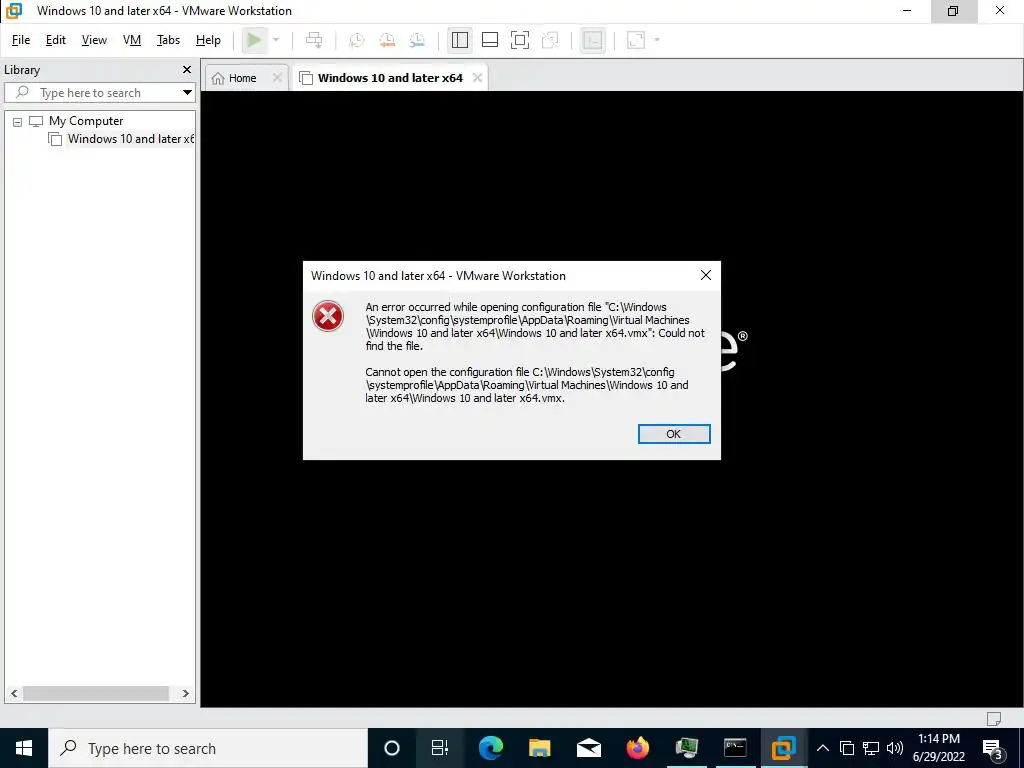Click the green Power On play button

coord(254,40)
